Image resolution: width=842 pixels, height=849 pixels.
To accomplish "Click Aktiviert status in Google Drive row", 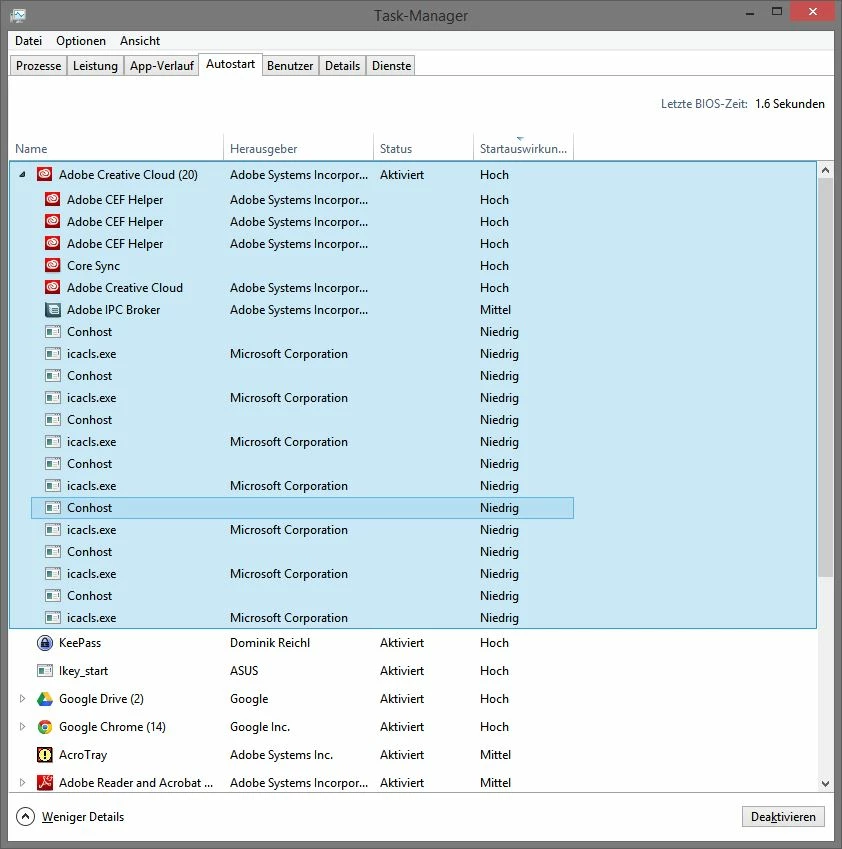I will tap(402, 698).
